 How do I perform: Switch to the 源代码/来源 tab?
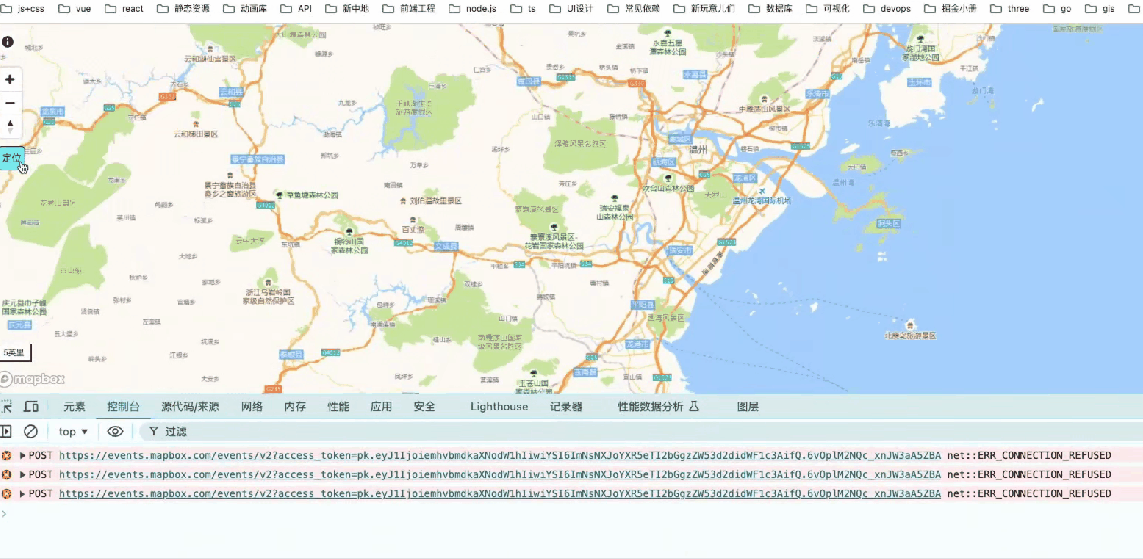[x=190, y=407]
